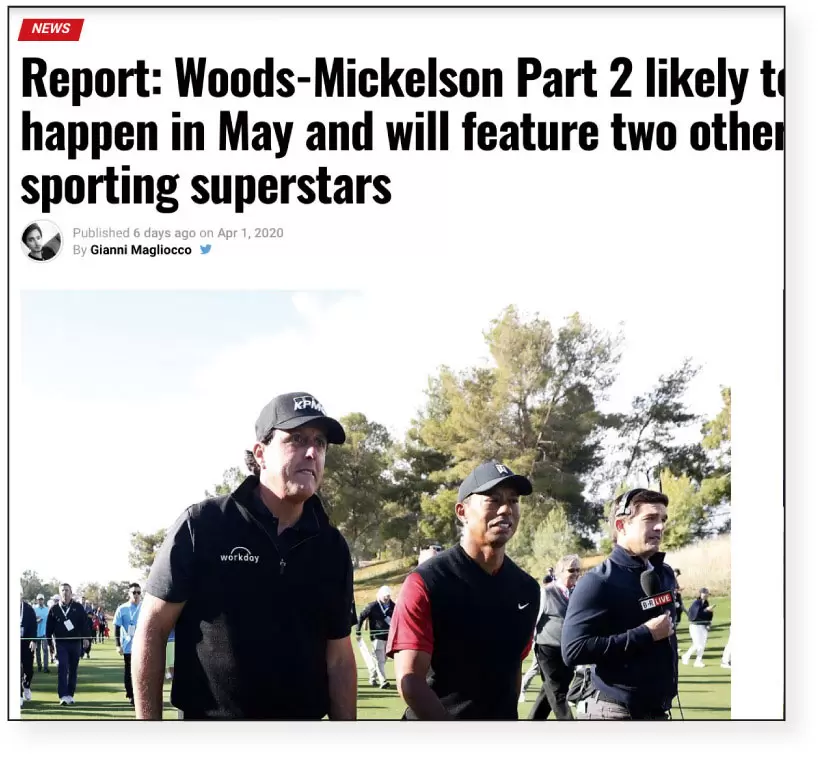Viewport: 820px width, 757px height.
Task: Click the author's round profile avatar
Action: (42, 240)
